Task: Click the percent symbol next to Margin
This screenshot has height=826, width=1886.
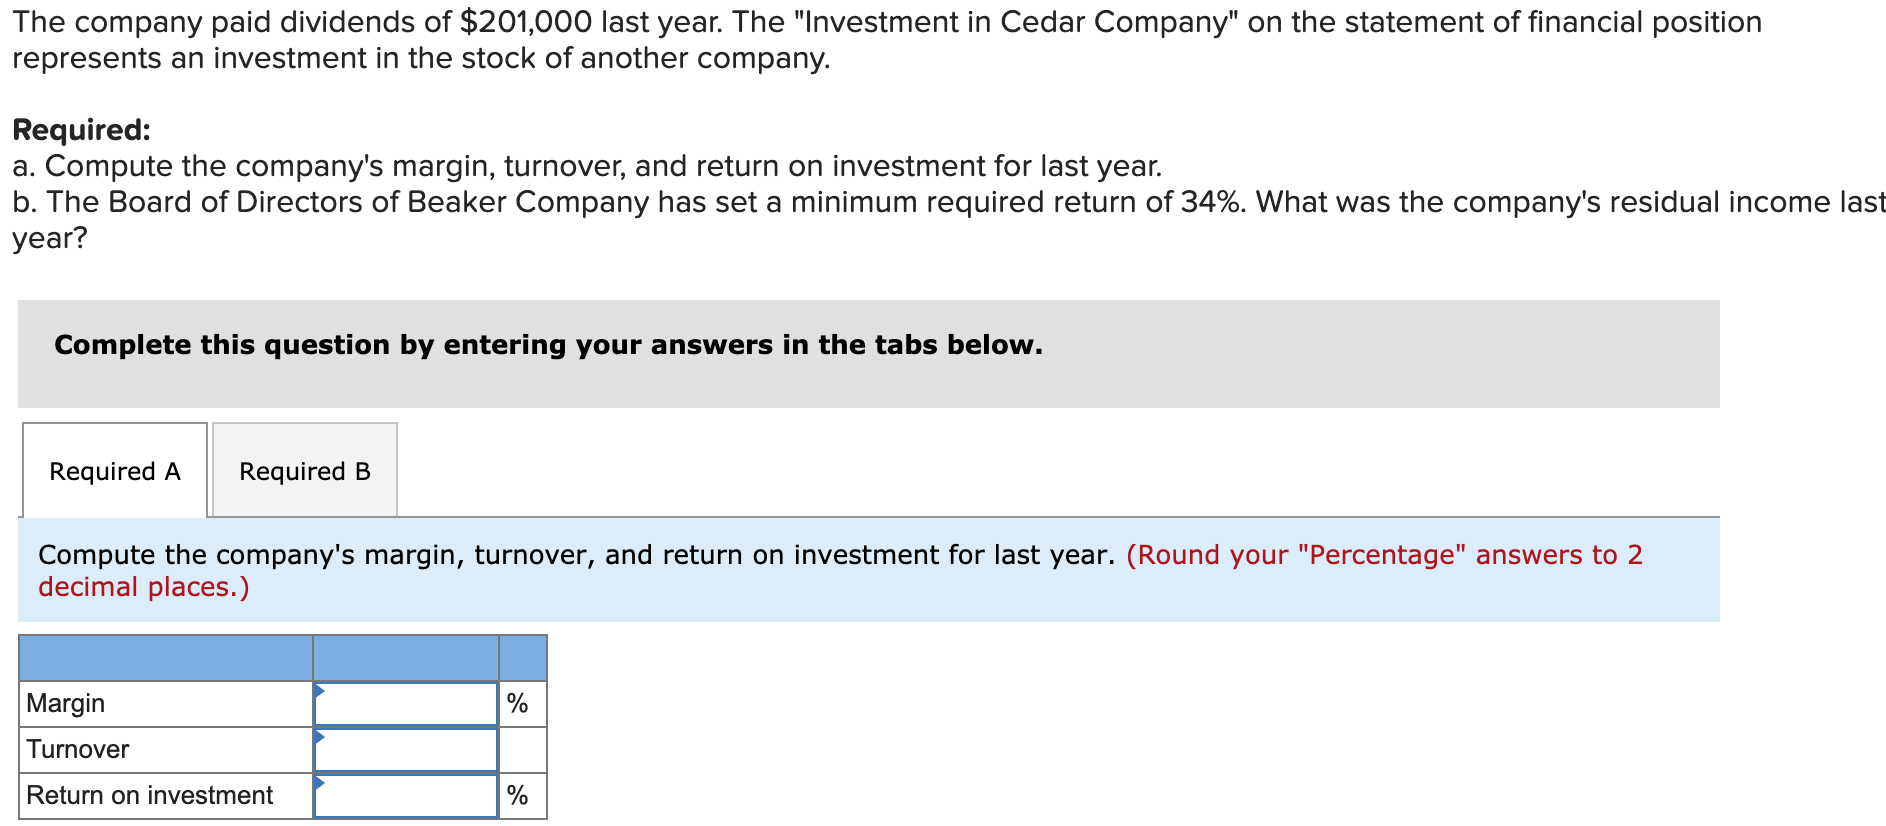Action: pyautogui.click(x=518, y=702)
